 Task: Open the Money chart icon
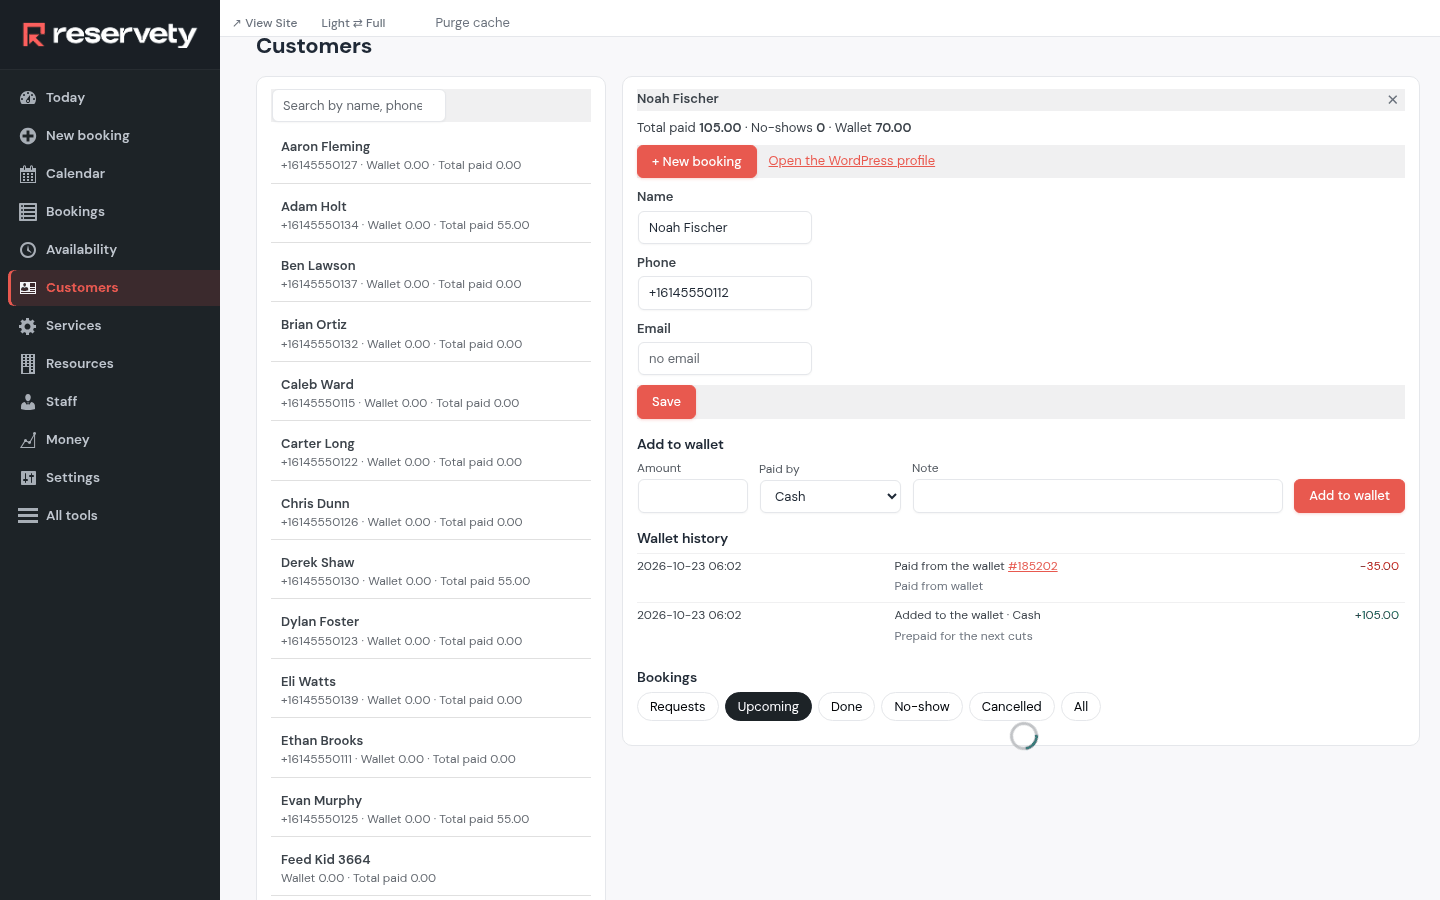click(x=28, y=440)
